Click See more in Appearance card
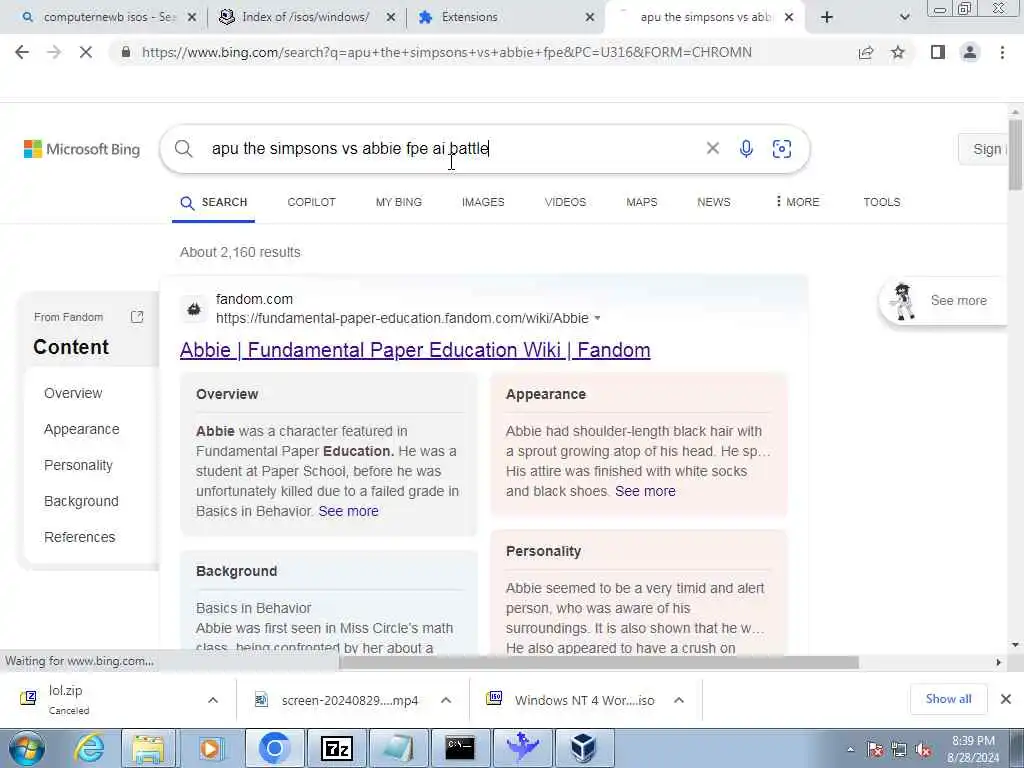 coord(645,490)
